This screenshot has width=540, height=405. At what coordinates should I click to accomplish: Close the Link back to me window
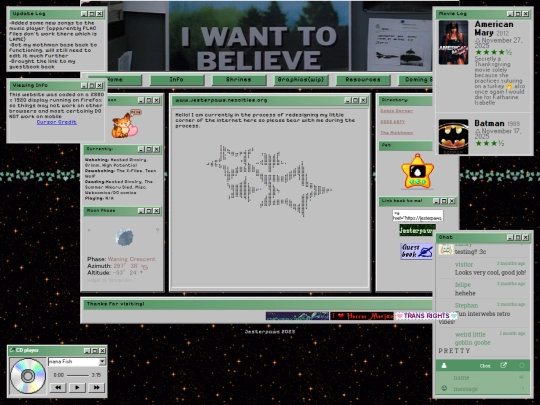pos(452,201)
